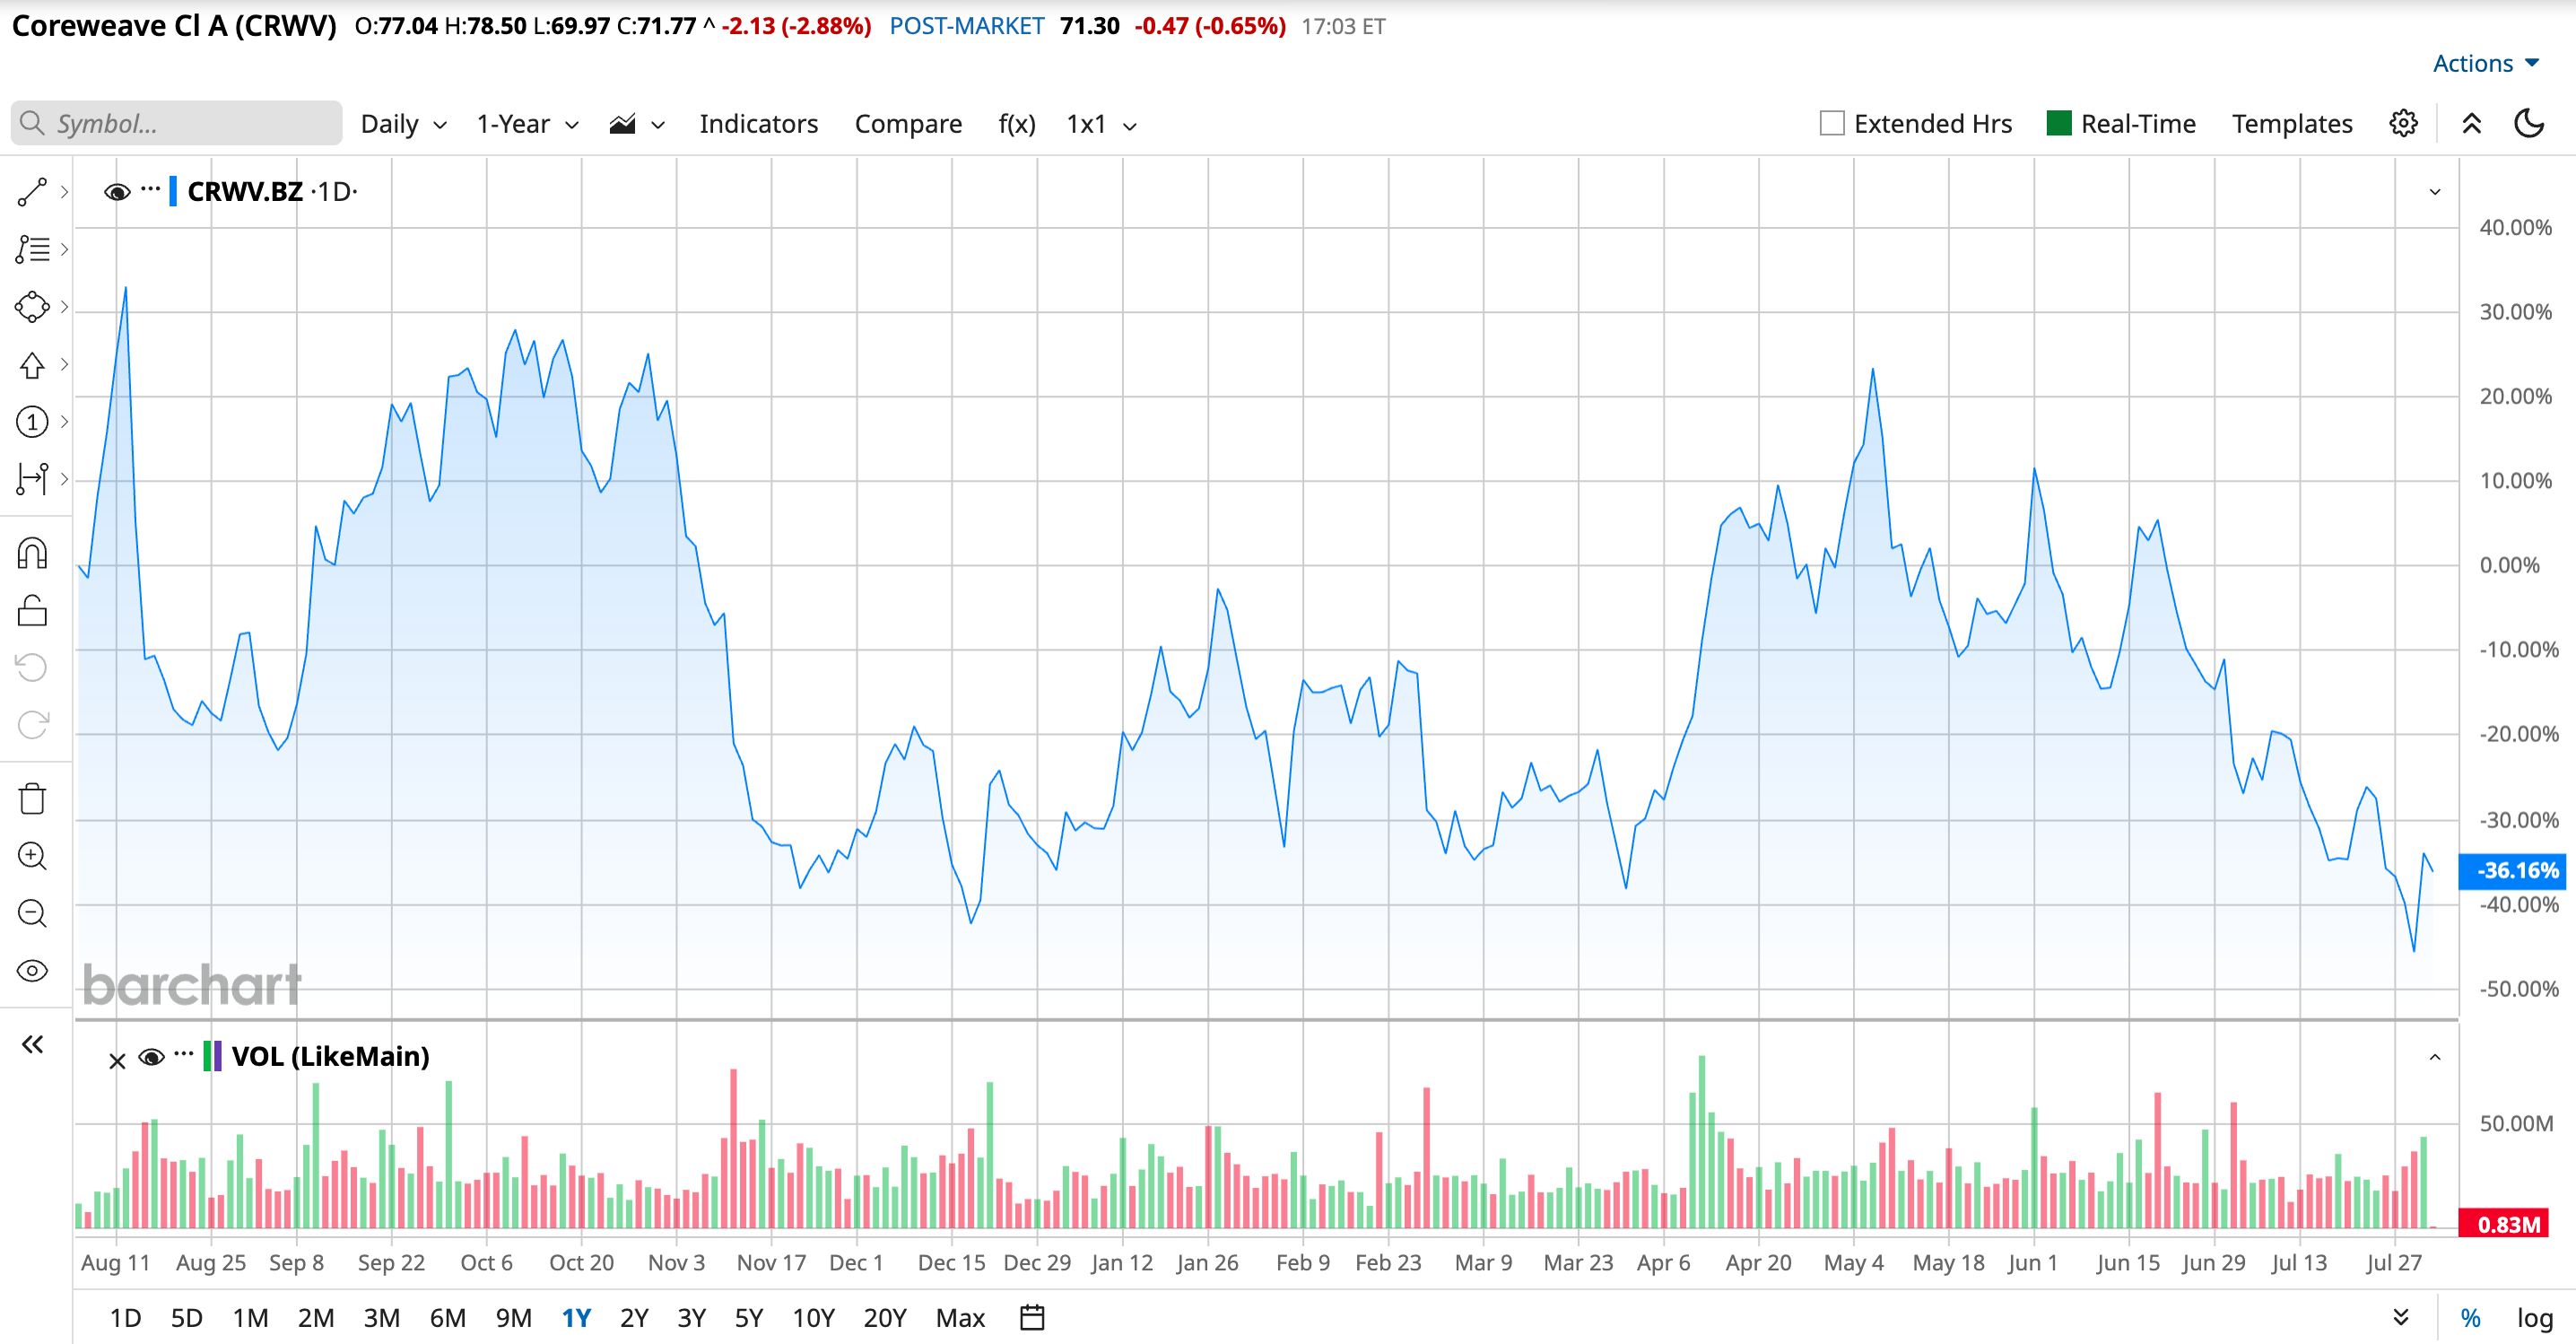
Task: Select the arrow marker tool
Action: pos(32,365)
